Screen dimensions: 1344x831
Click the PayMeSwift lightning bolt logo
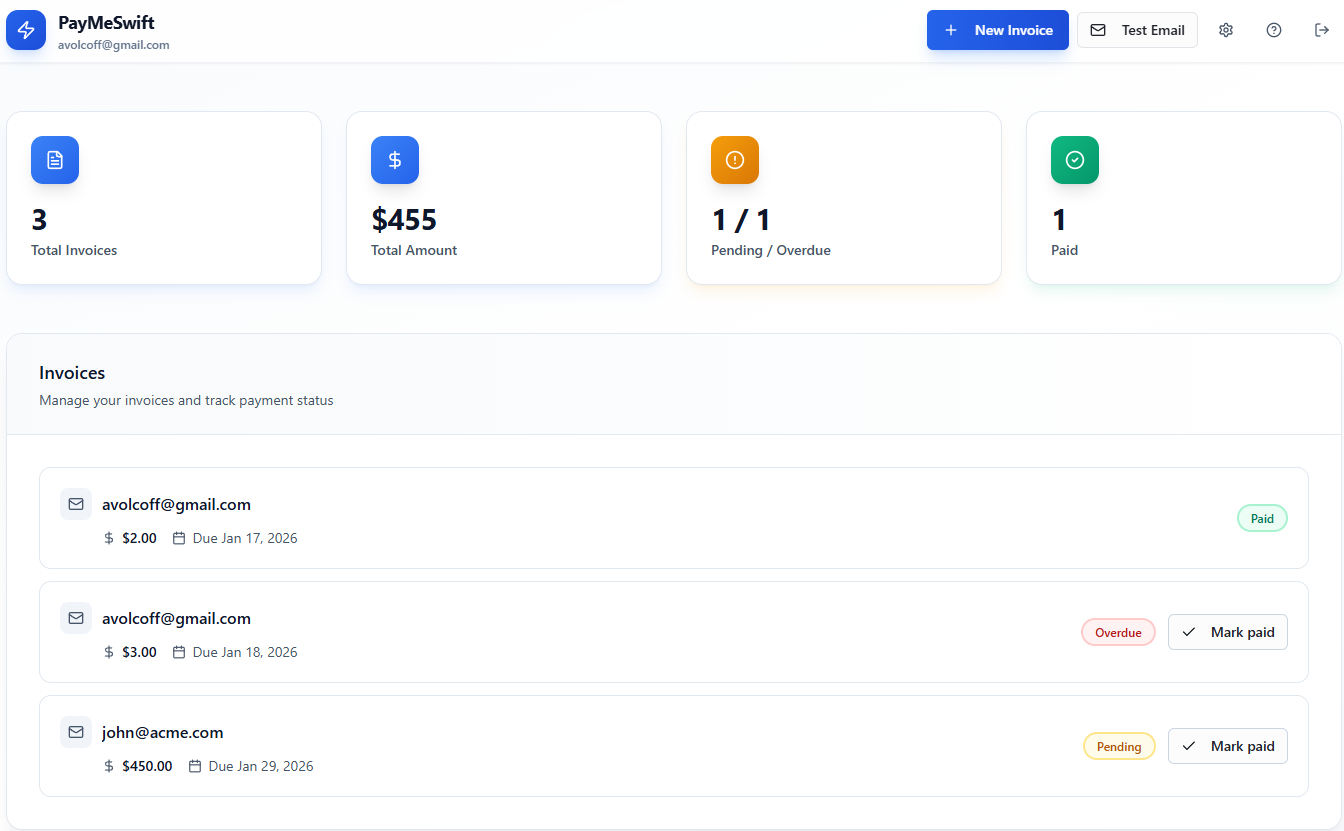pos(26,30)
